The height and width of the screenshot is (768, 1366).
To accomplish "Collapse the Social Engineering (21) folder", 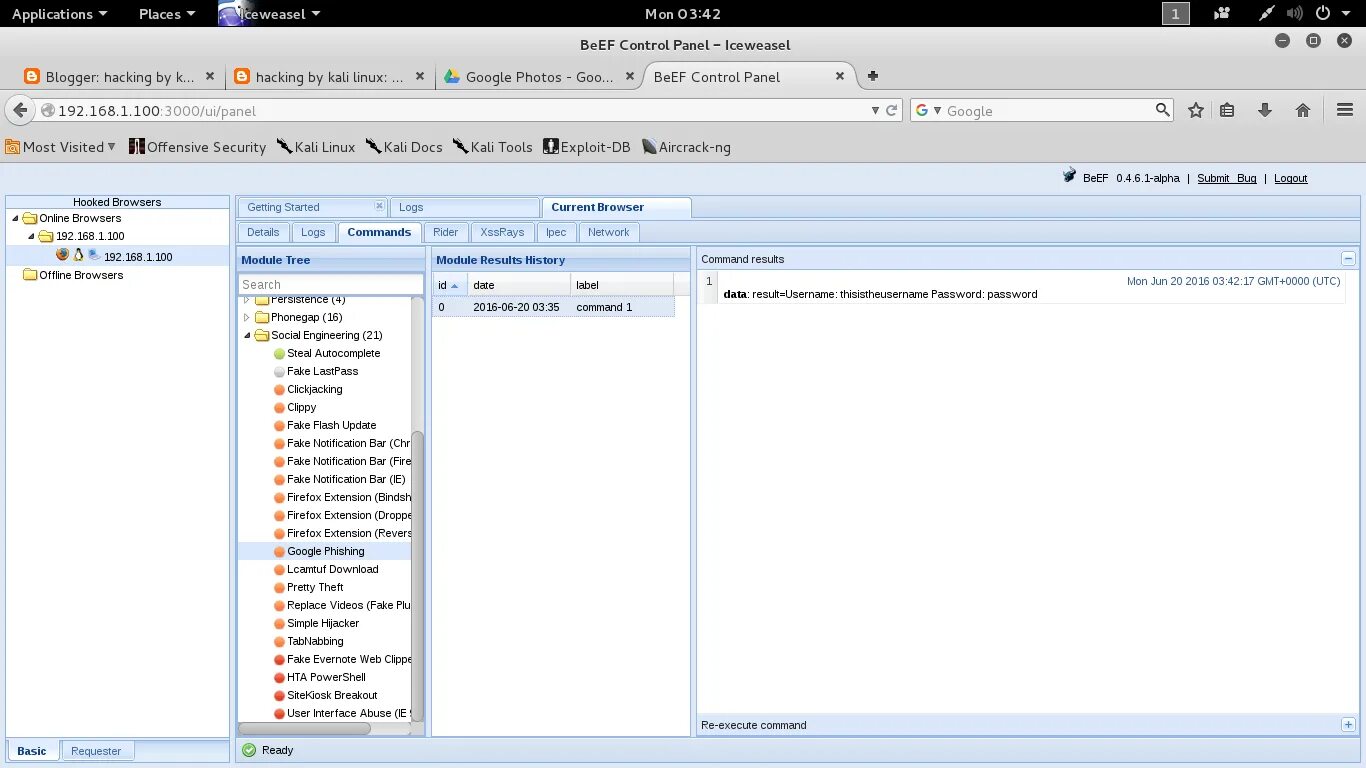I will [247, 335].
